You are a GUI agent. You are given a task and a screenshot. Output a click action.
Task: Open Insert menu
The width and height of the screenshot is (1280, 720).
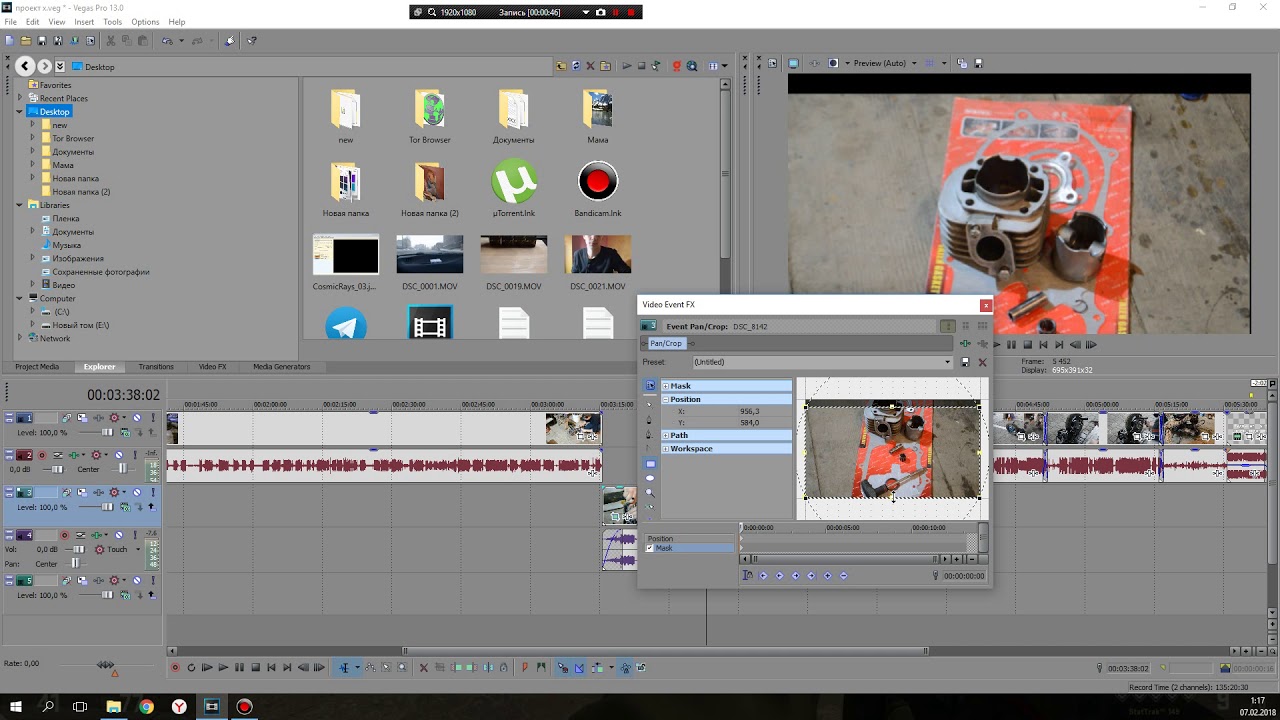[x=84, y=22]
